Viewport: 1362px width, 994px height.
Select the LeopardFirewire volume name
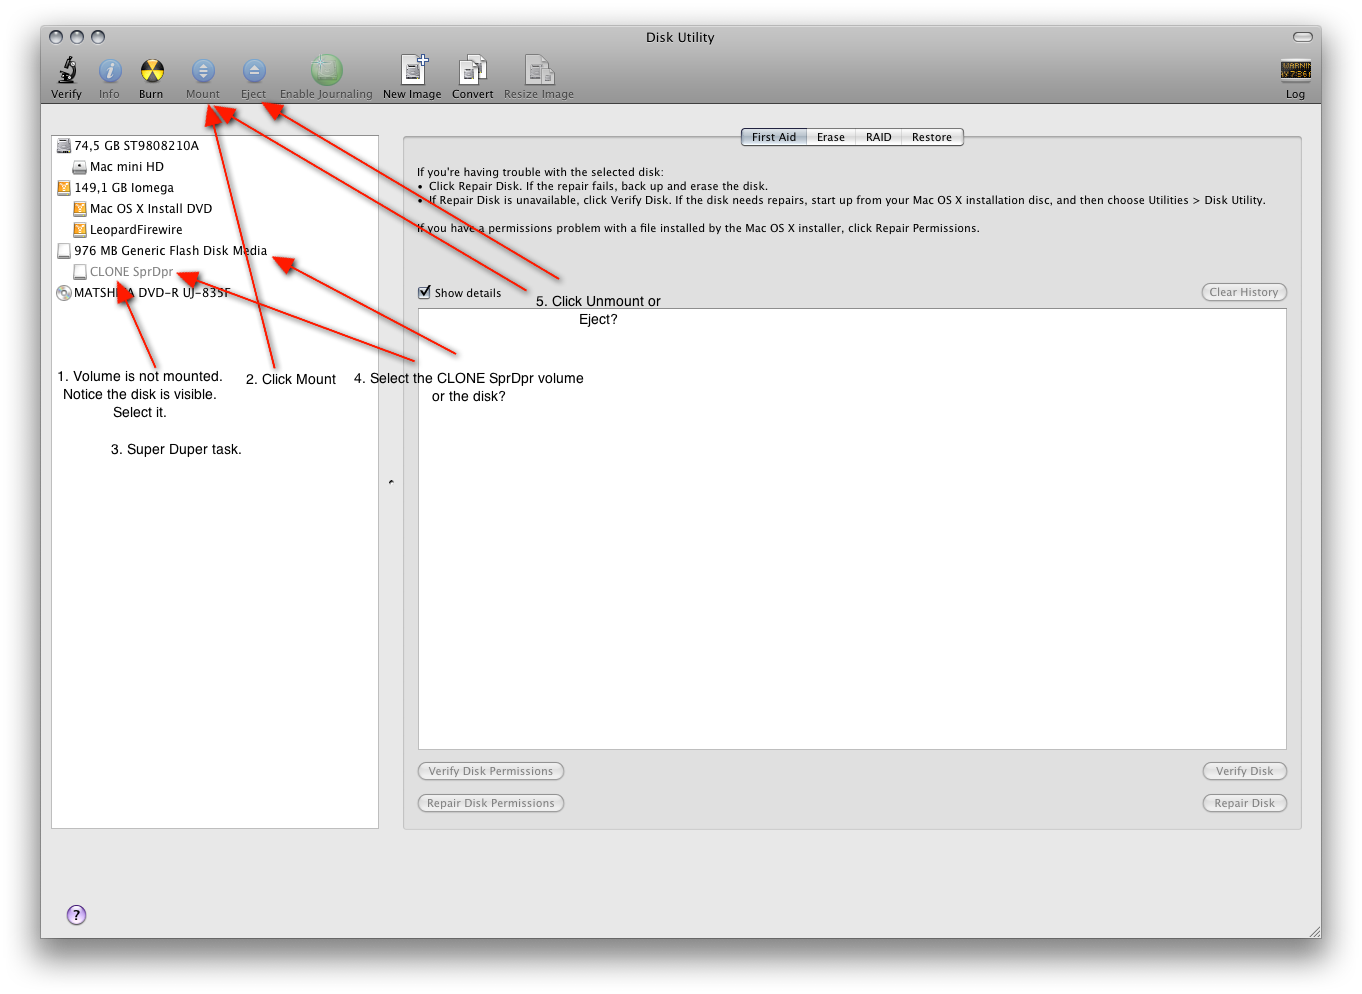click(136, 230)
